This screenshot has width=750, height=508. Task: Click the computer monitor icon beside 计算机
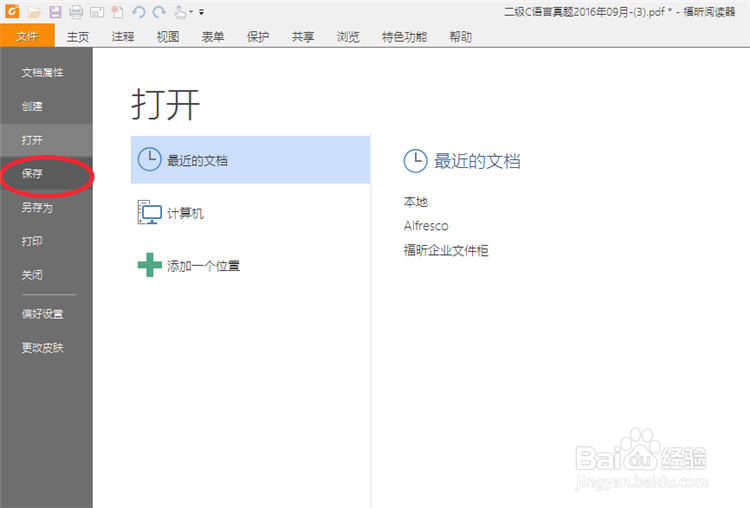pos(150,212)
